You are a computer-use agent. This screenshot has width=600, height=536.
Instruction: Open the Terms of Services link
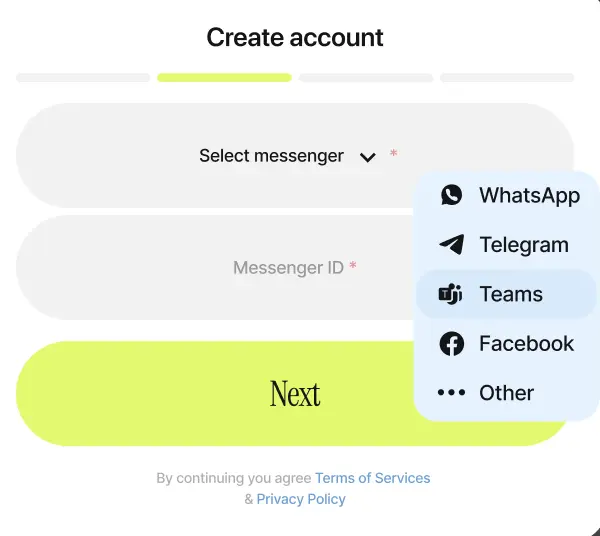point(372,478)
